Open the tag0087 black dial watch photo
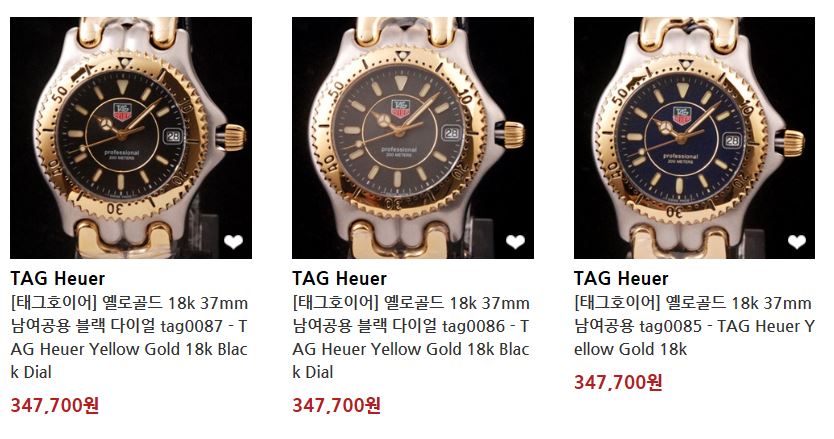Viewport: 834px width, 439px height. (131, 138)
